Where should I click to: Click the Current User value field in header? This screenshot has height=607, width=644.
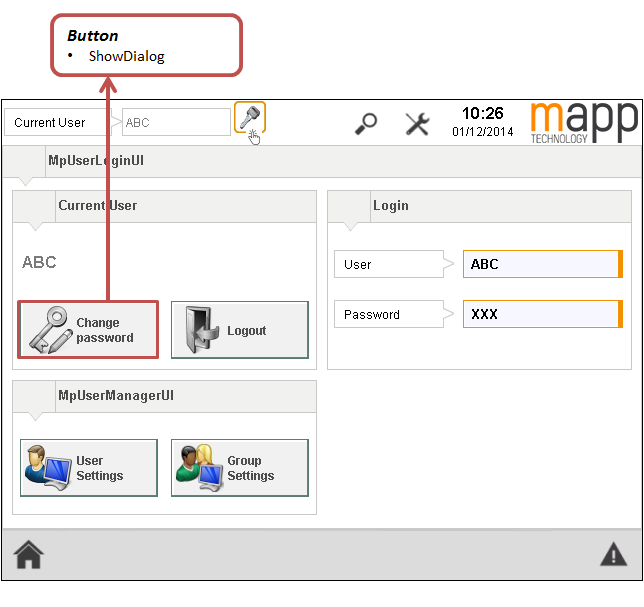click(x=176, y=122)
